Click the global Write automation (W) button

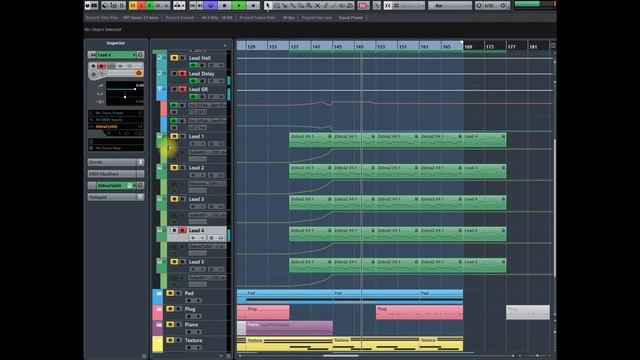tap(158, 5)
